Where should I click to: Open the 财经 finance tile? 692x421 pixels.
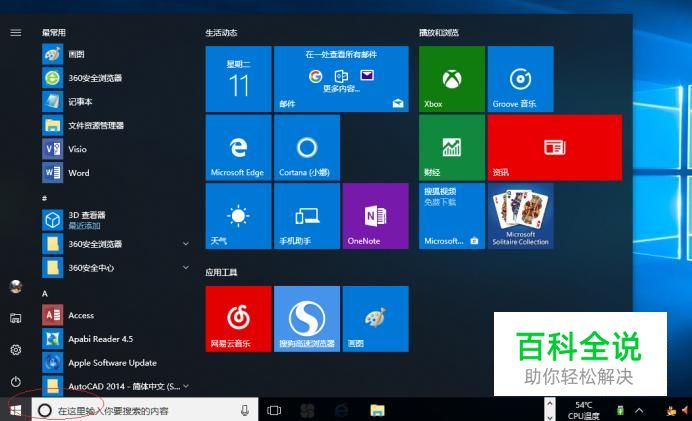point(452,147)
